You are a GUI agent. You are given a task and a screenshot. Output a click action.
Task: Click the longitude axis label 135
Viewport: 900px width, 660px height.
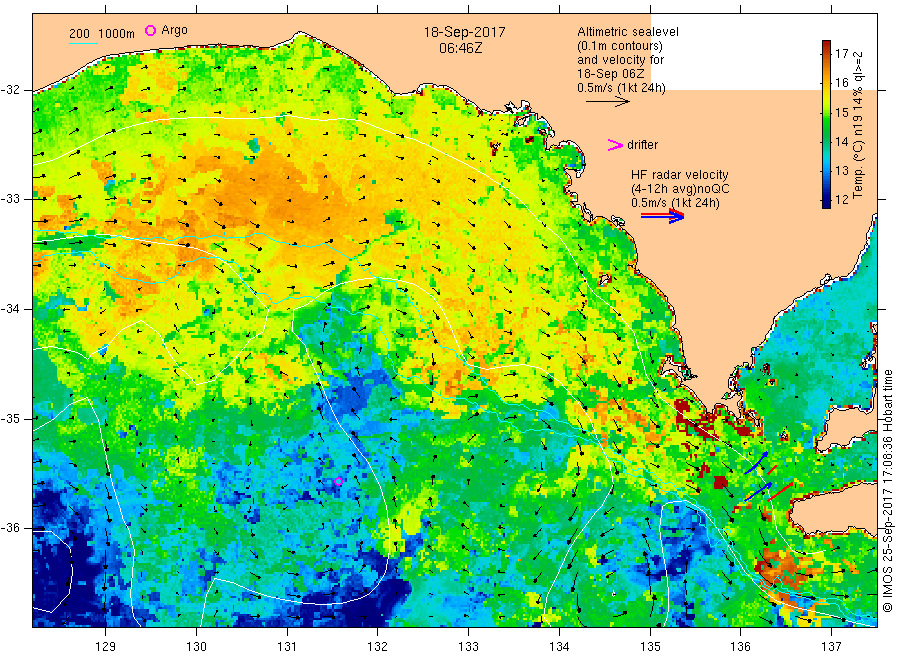click(650, 647)
